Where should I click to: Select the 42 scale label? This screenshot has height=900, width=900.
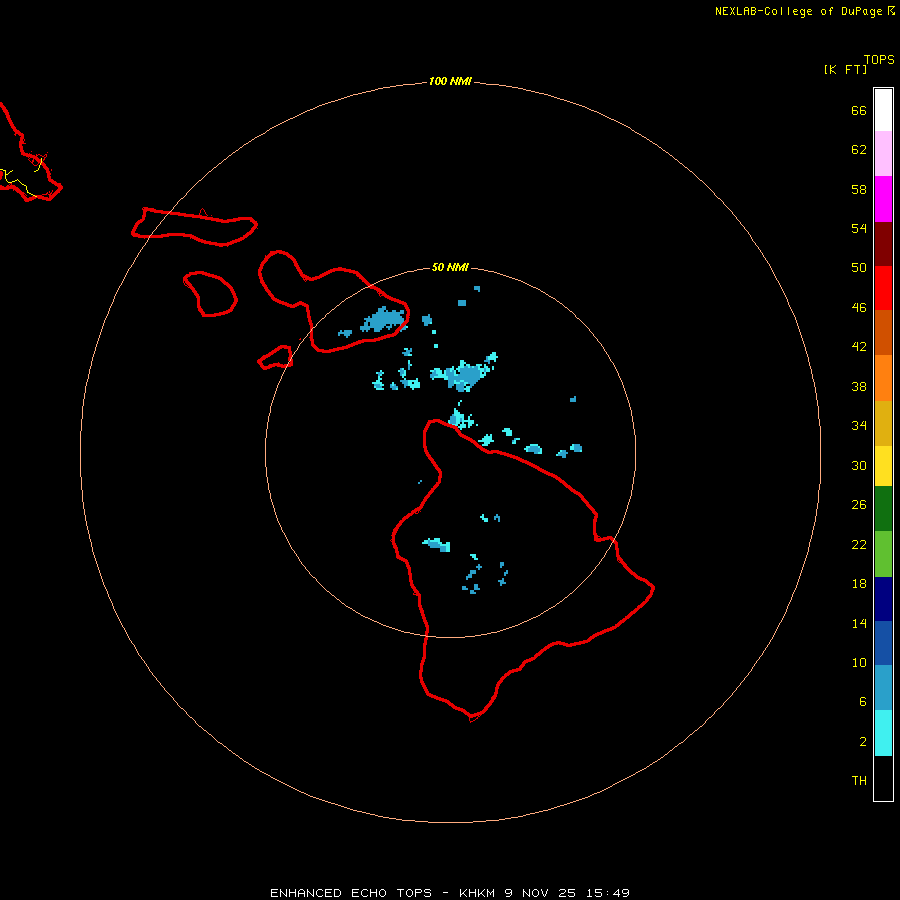coord(859,347)
